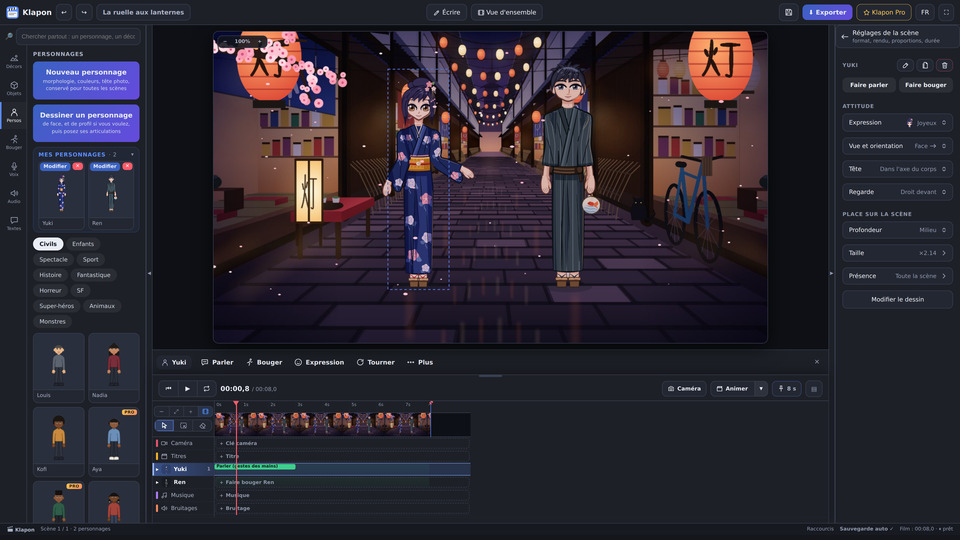Viewport: 960px width, 540px height.
Task: Switch to Écrire mode
Action: pos(447,12)
